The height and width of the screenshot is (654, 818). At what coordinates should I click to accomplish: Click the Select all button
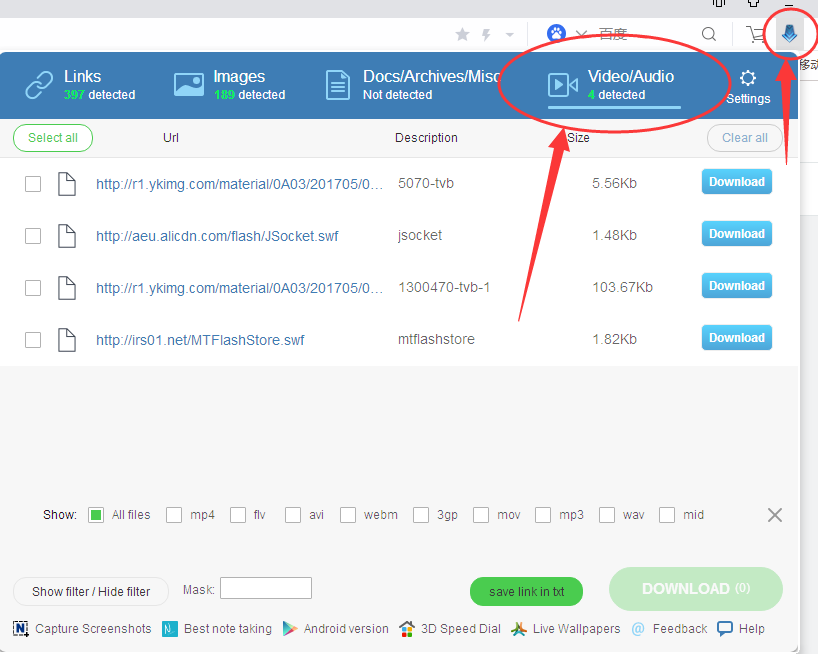click(53, 138)
